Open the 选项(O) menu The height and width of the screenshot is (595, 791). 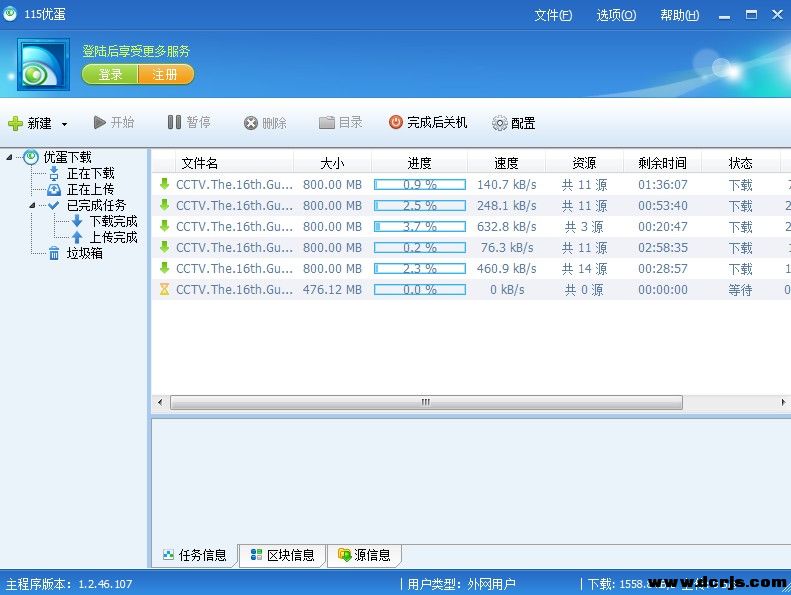point(616,15)
